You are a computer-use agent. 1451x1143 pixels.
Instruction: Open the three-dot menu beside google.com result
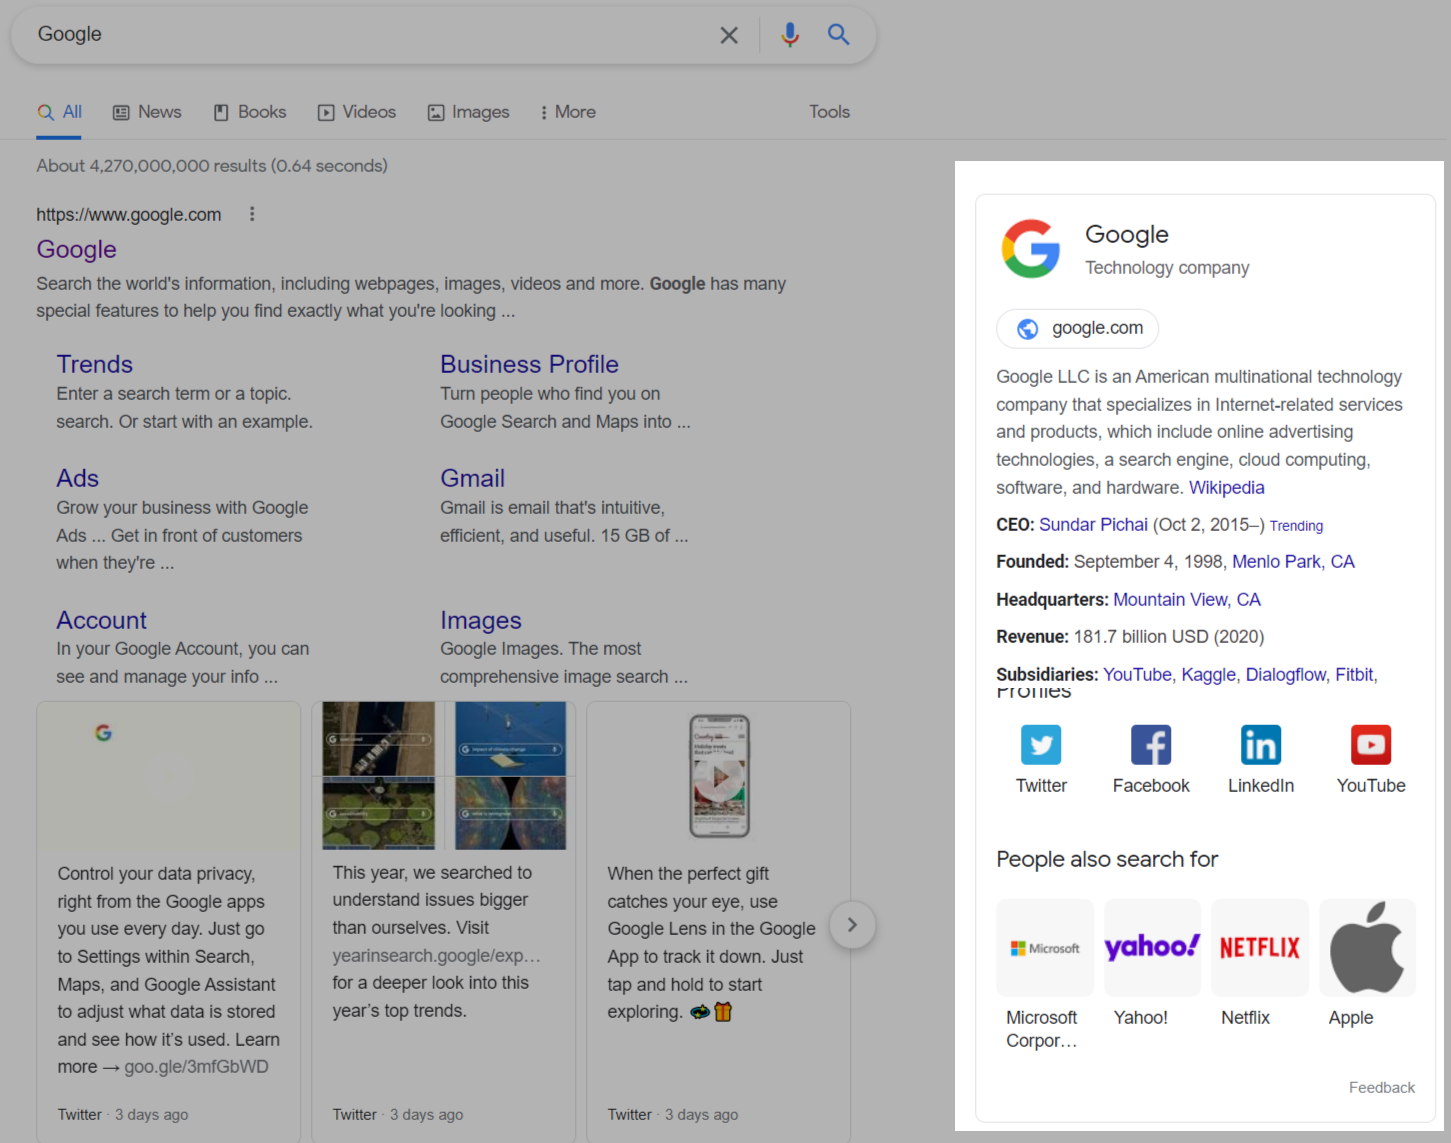tap(252, 214)
